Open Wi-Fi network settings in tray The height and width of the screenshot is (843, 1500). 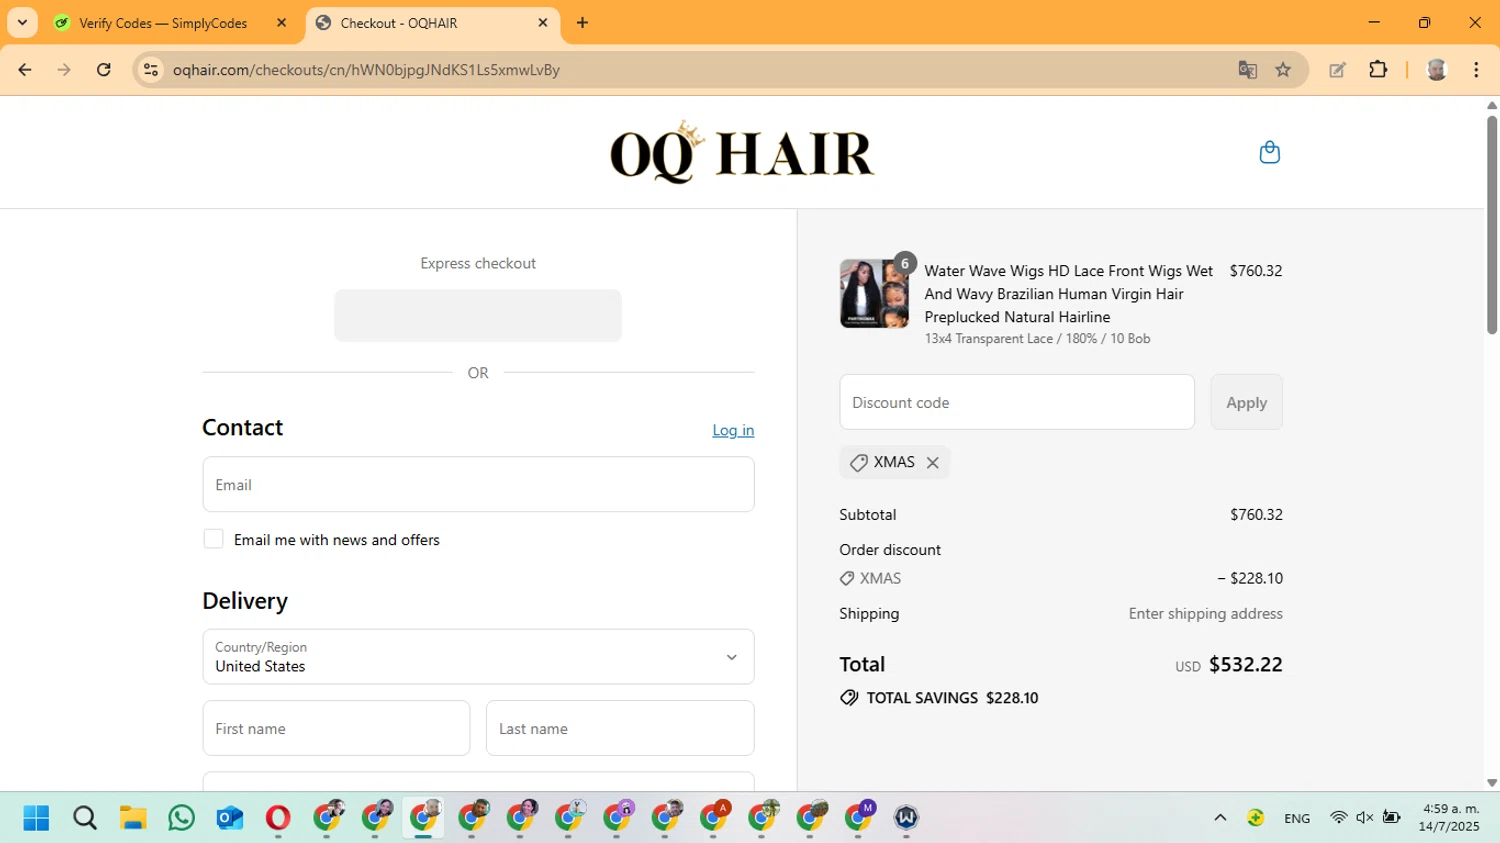pos(1338,818)
